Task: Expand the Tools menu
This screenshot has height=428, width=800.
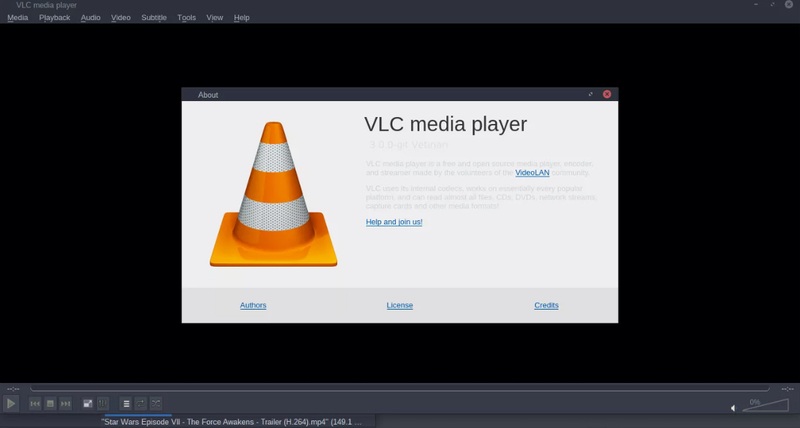Action: coord(187,18)
